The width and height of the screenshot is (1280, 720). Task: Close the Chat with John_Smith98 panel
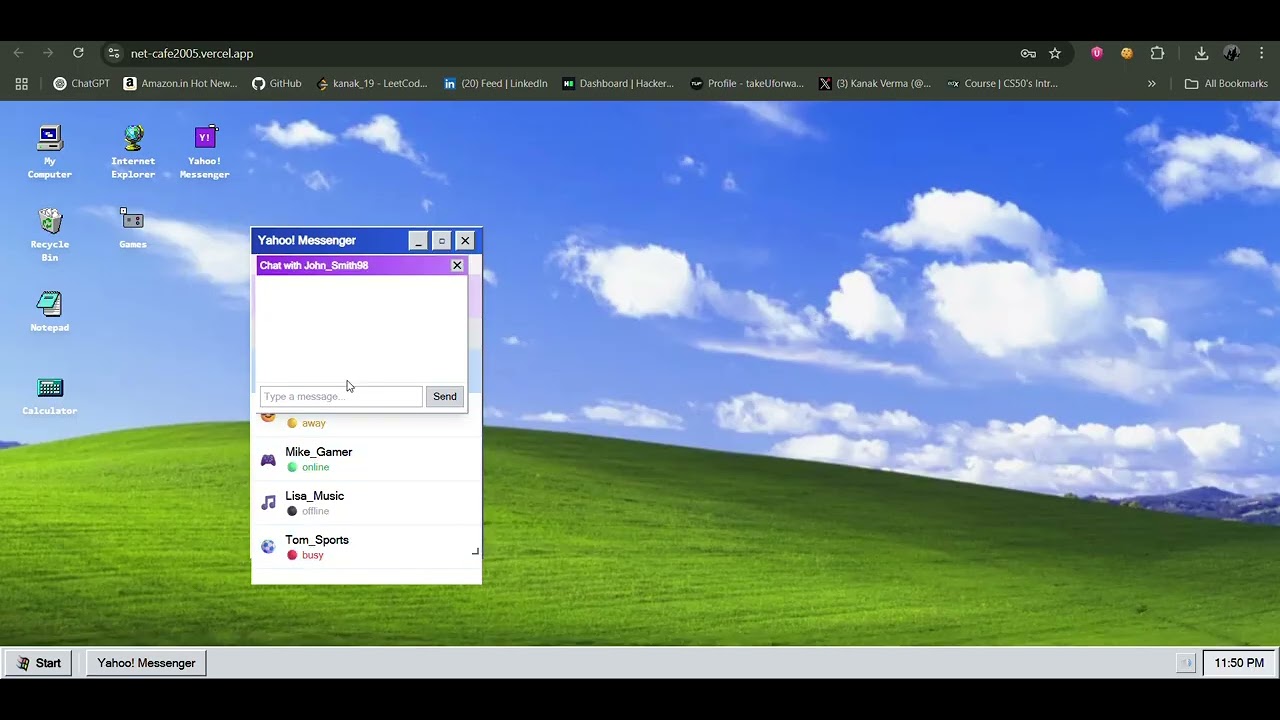point(457,265)
